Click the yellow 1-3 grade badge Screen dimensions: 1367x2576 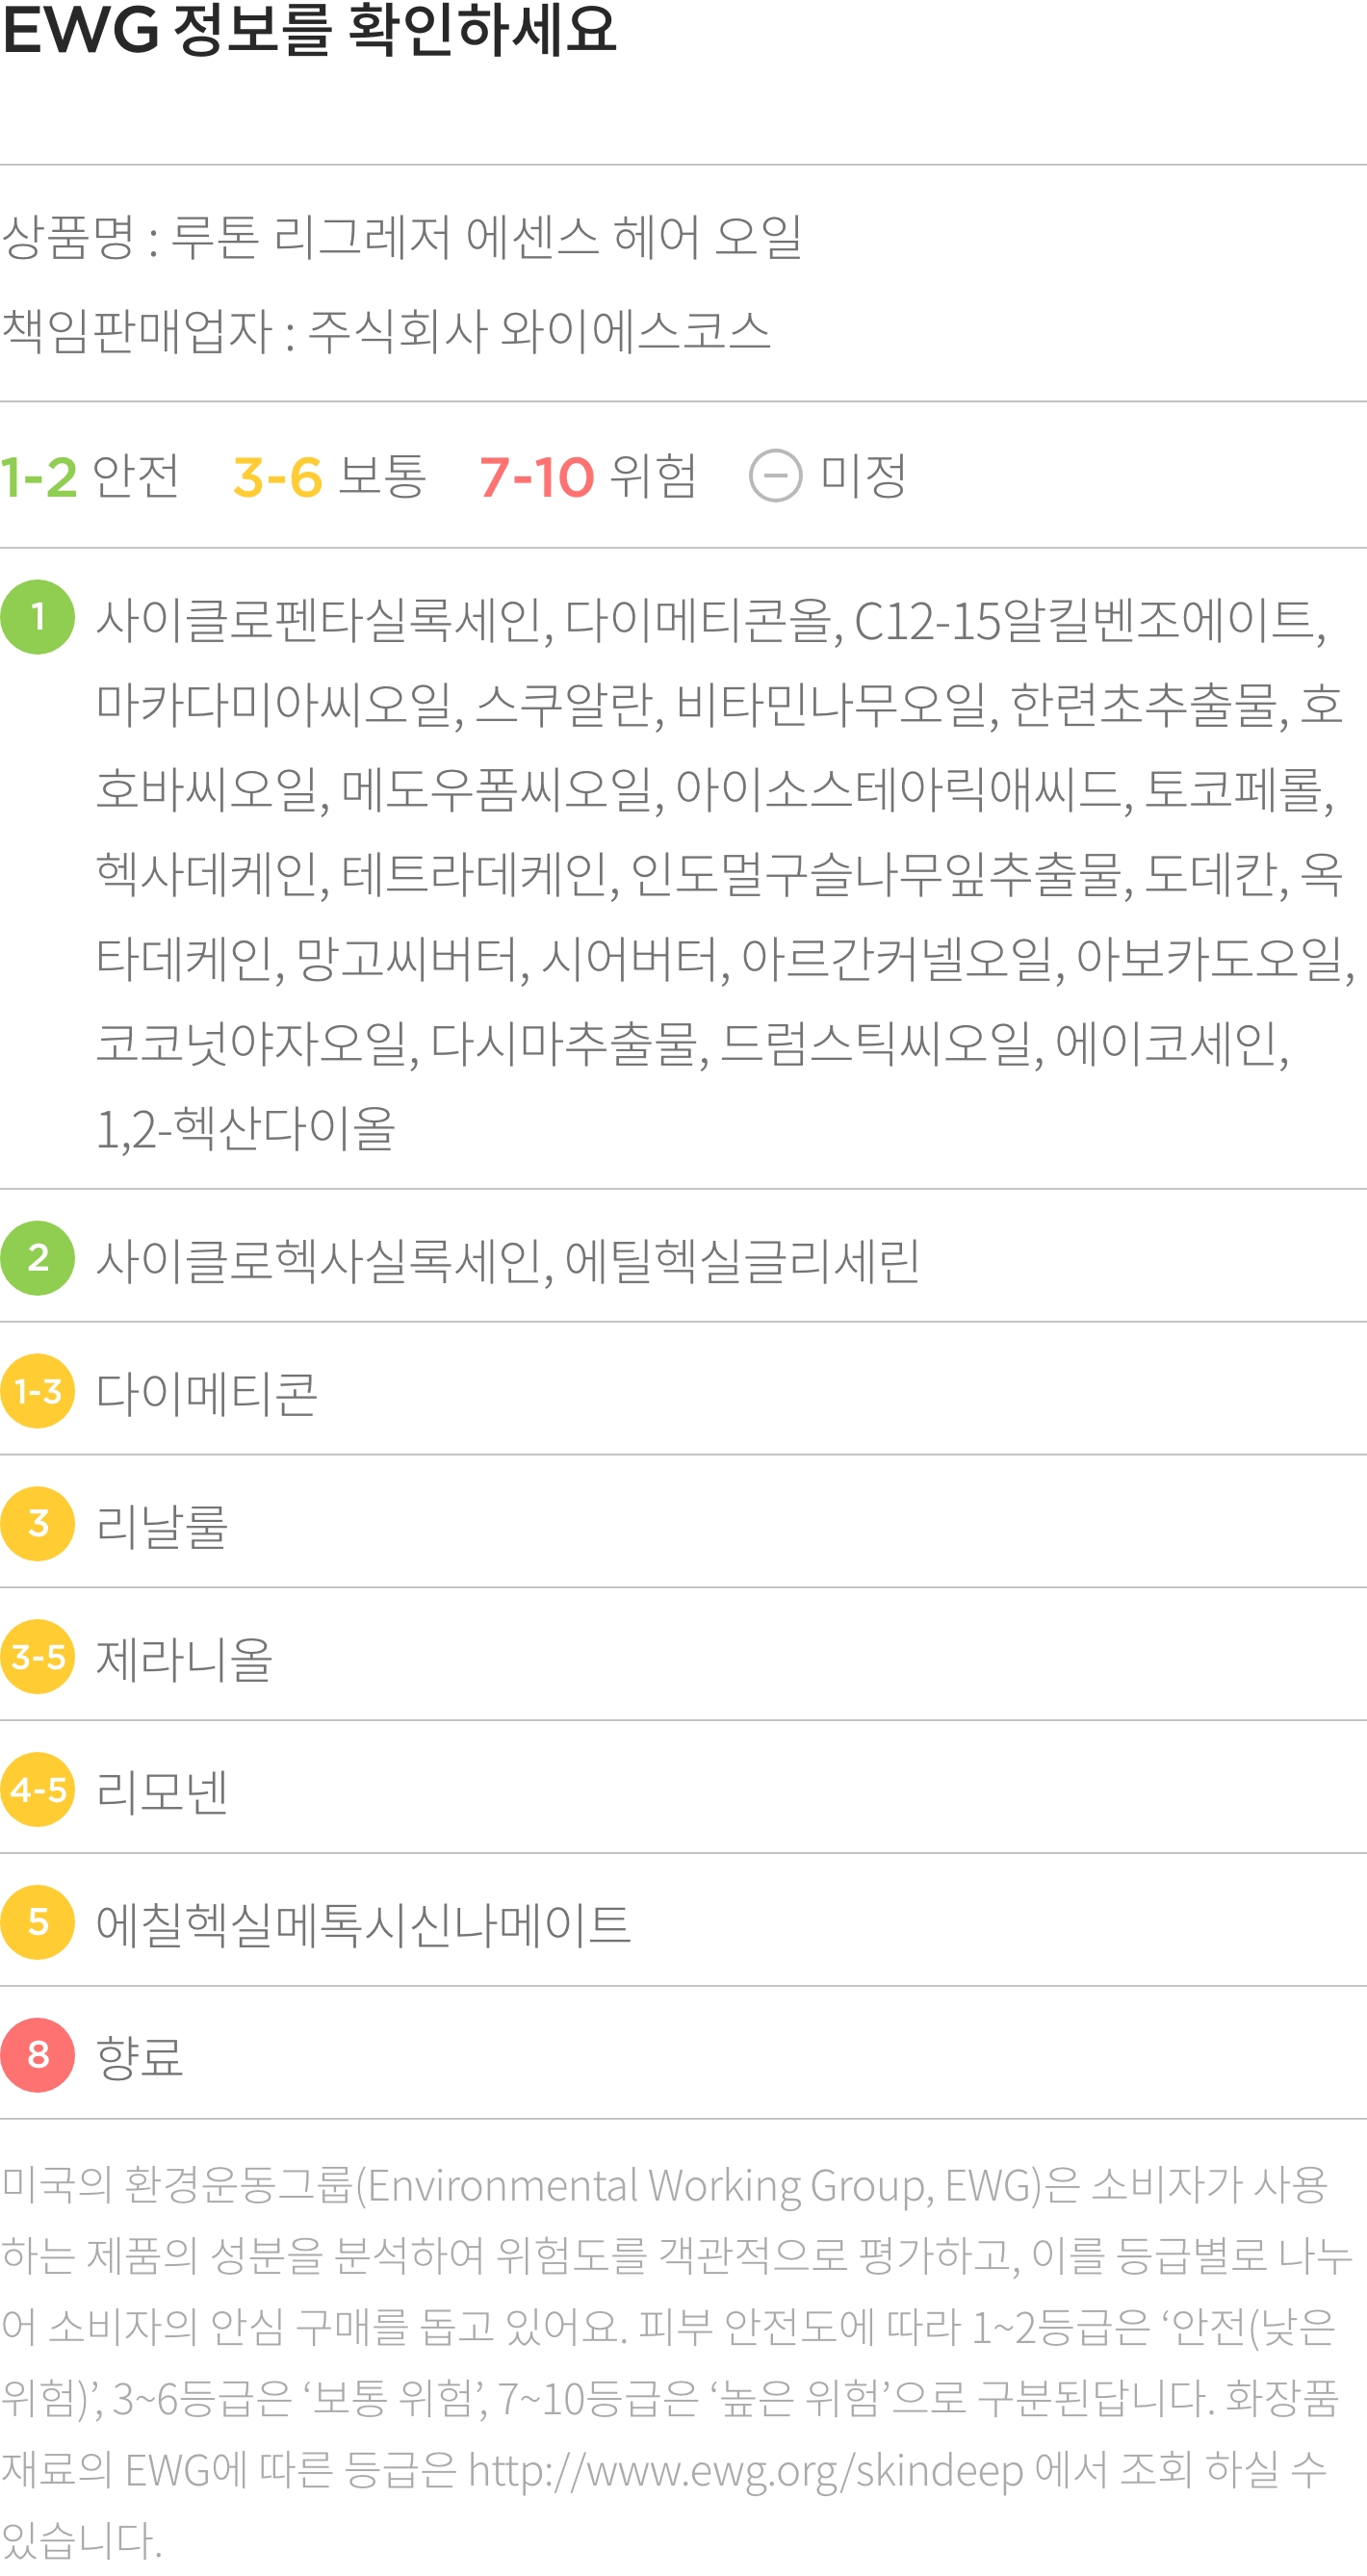pos(37,1391)
